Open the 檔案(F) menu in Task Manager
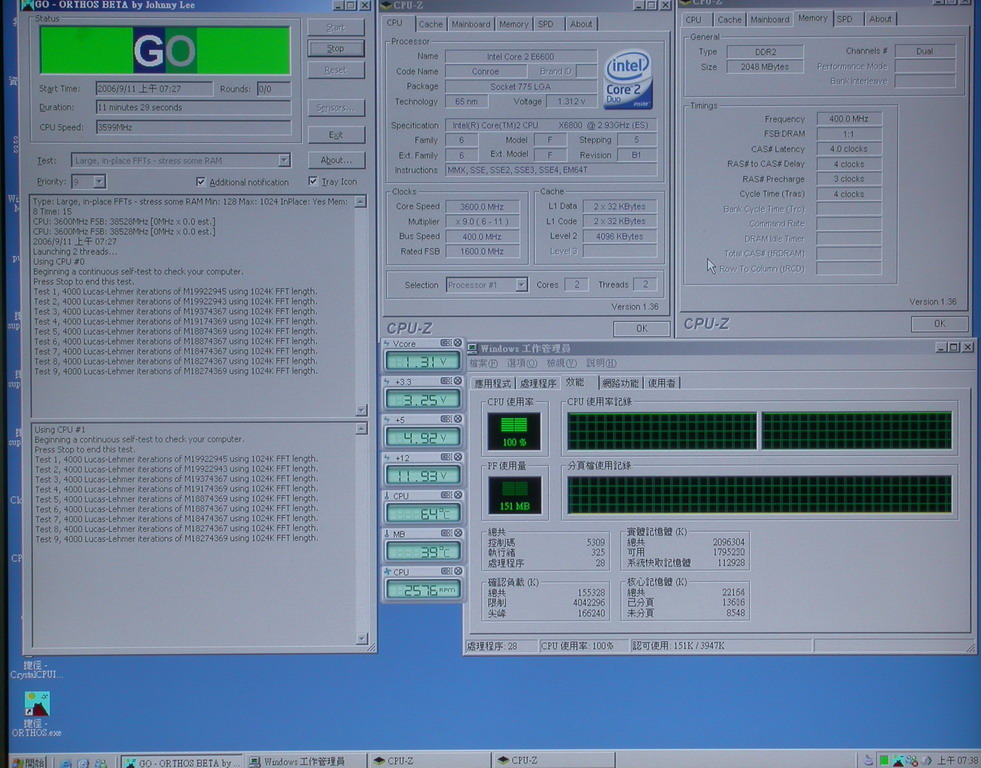This screenshot has width=981, height=768. tap(484, 363)
